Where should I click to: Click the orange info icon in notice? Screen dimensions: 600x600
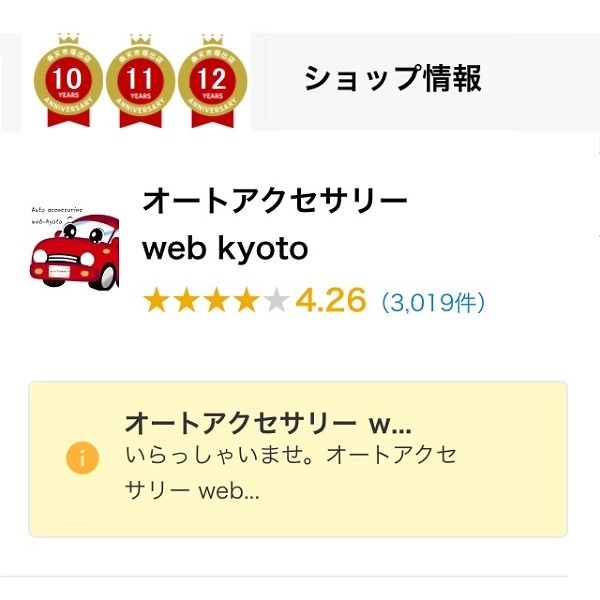(83, 458)
